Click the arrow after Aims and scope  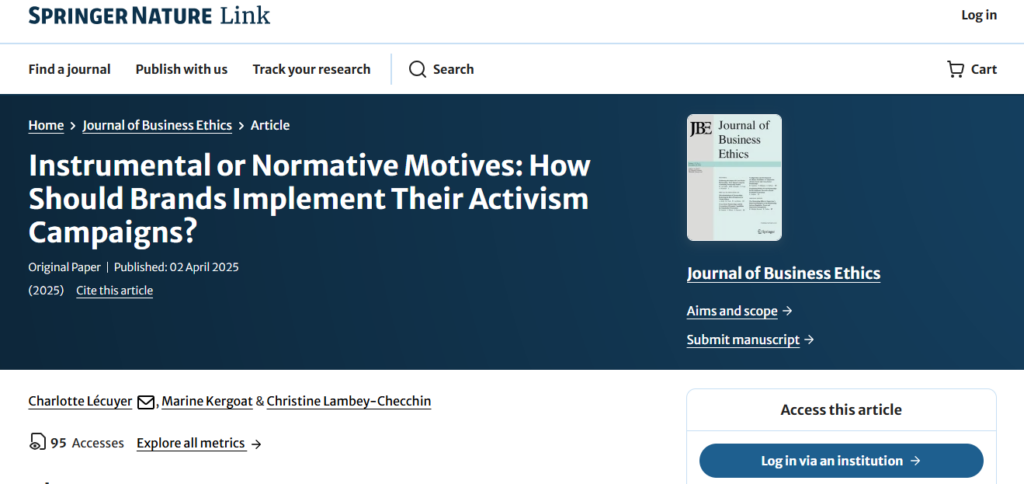click(787, 311)
